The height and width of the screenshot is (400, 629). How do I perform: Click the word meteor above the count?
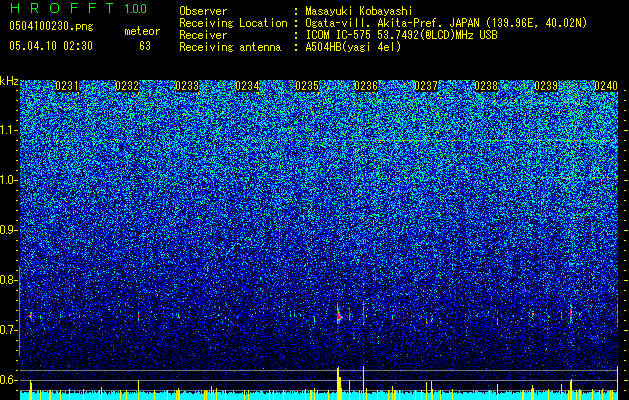click(142, 31)
